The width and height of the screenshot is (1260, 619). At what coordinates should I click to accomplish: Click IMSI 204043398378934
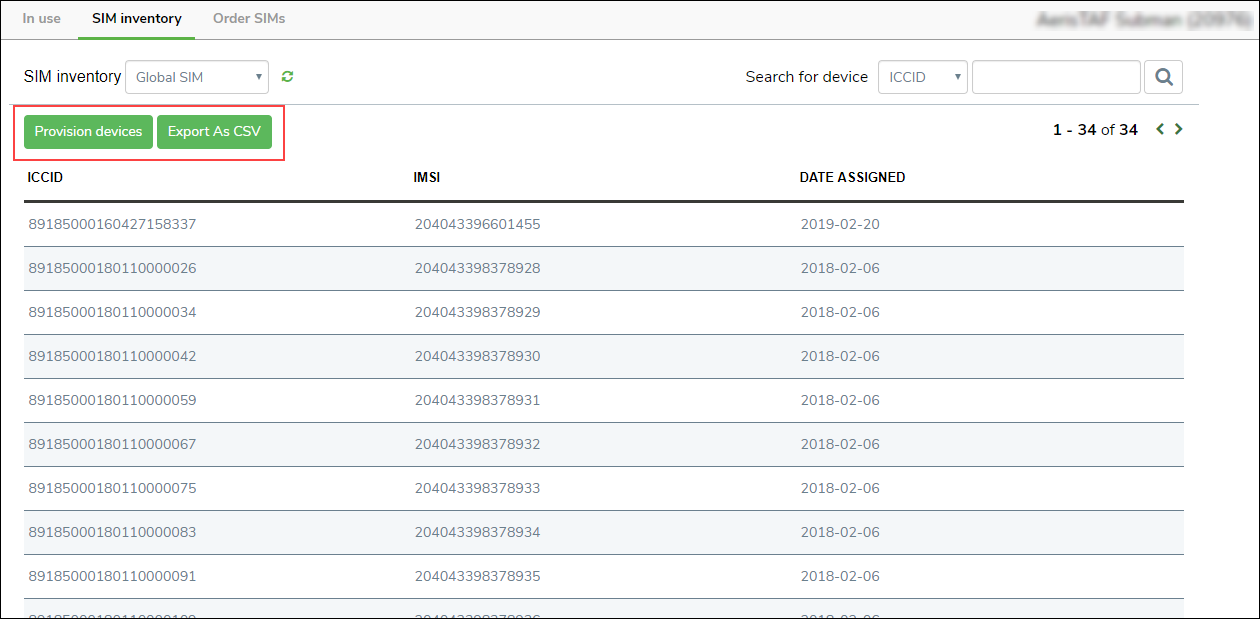coord(478,533)
